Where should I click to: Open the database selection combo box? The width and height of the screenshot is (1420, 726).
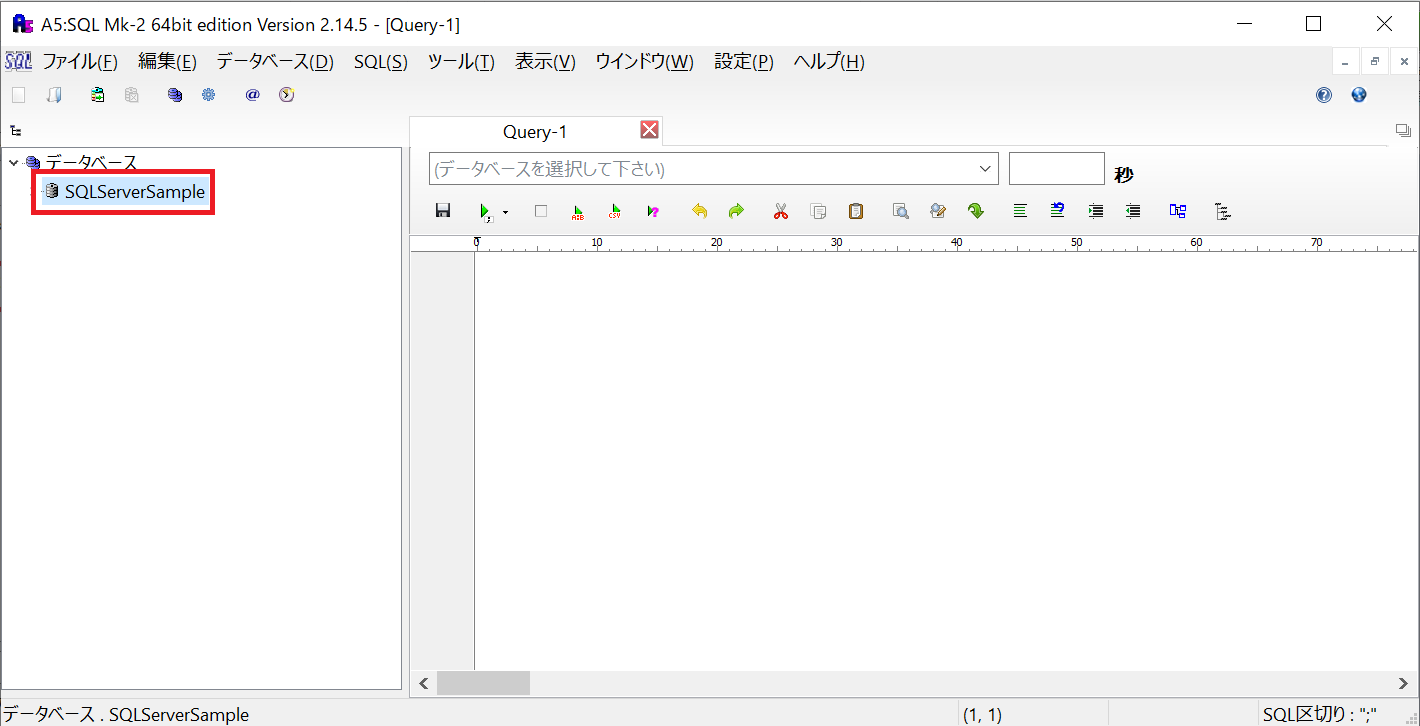point(714,169)
